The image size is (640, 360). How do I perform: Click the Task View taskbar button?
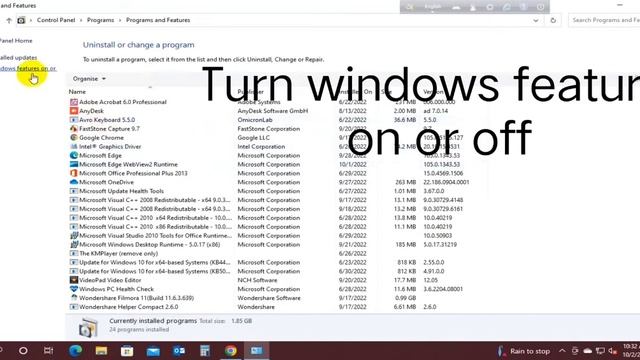click(49, 351)
